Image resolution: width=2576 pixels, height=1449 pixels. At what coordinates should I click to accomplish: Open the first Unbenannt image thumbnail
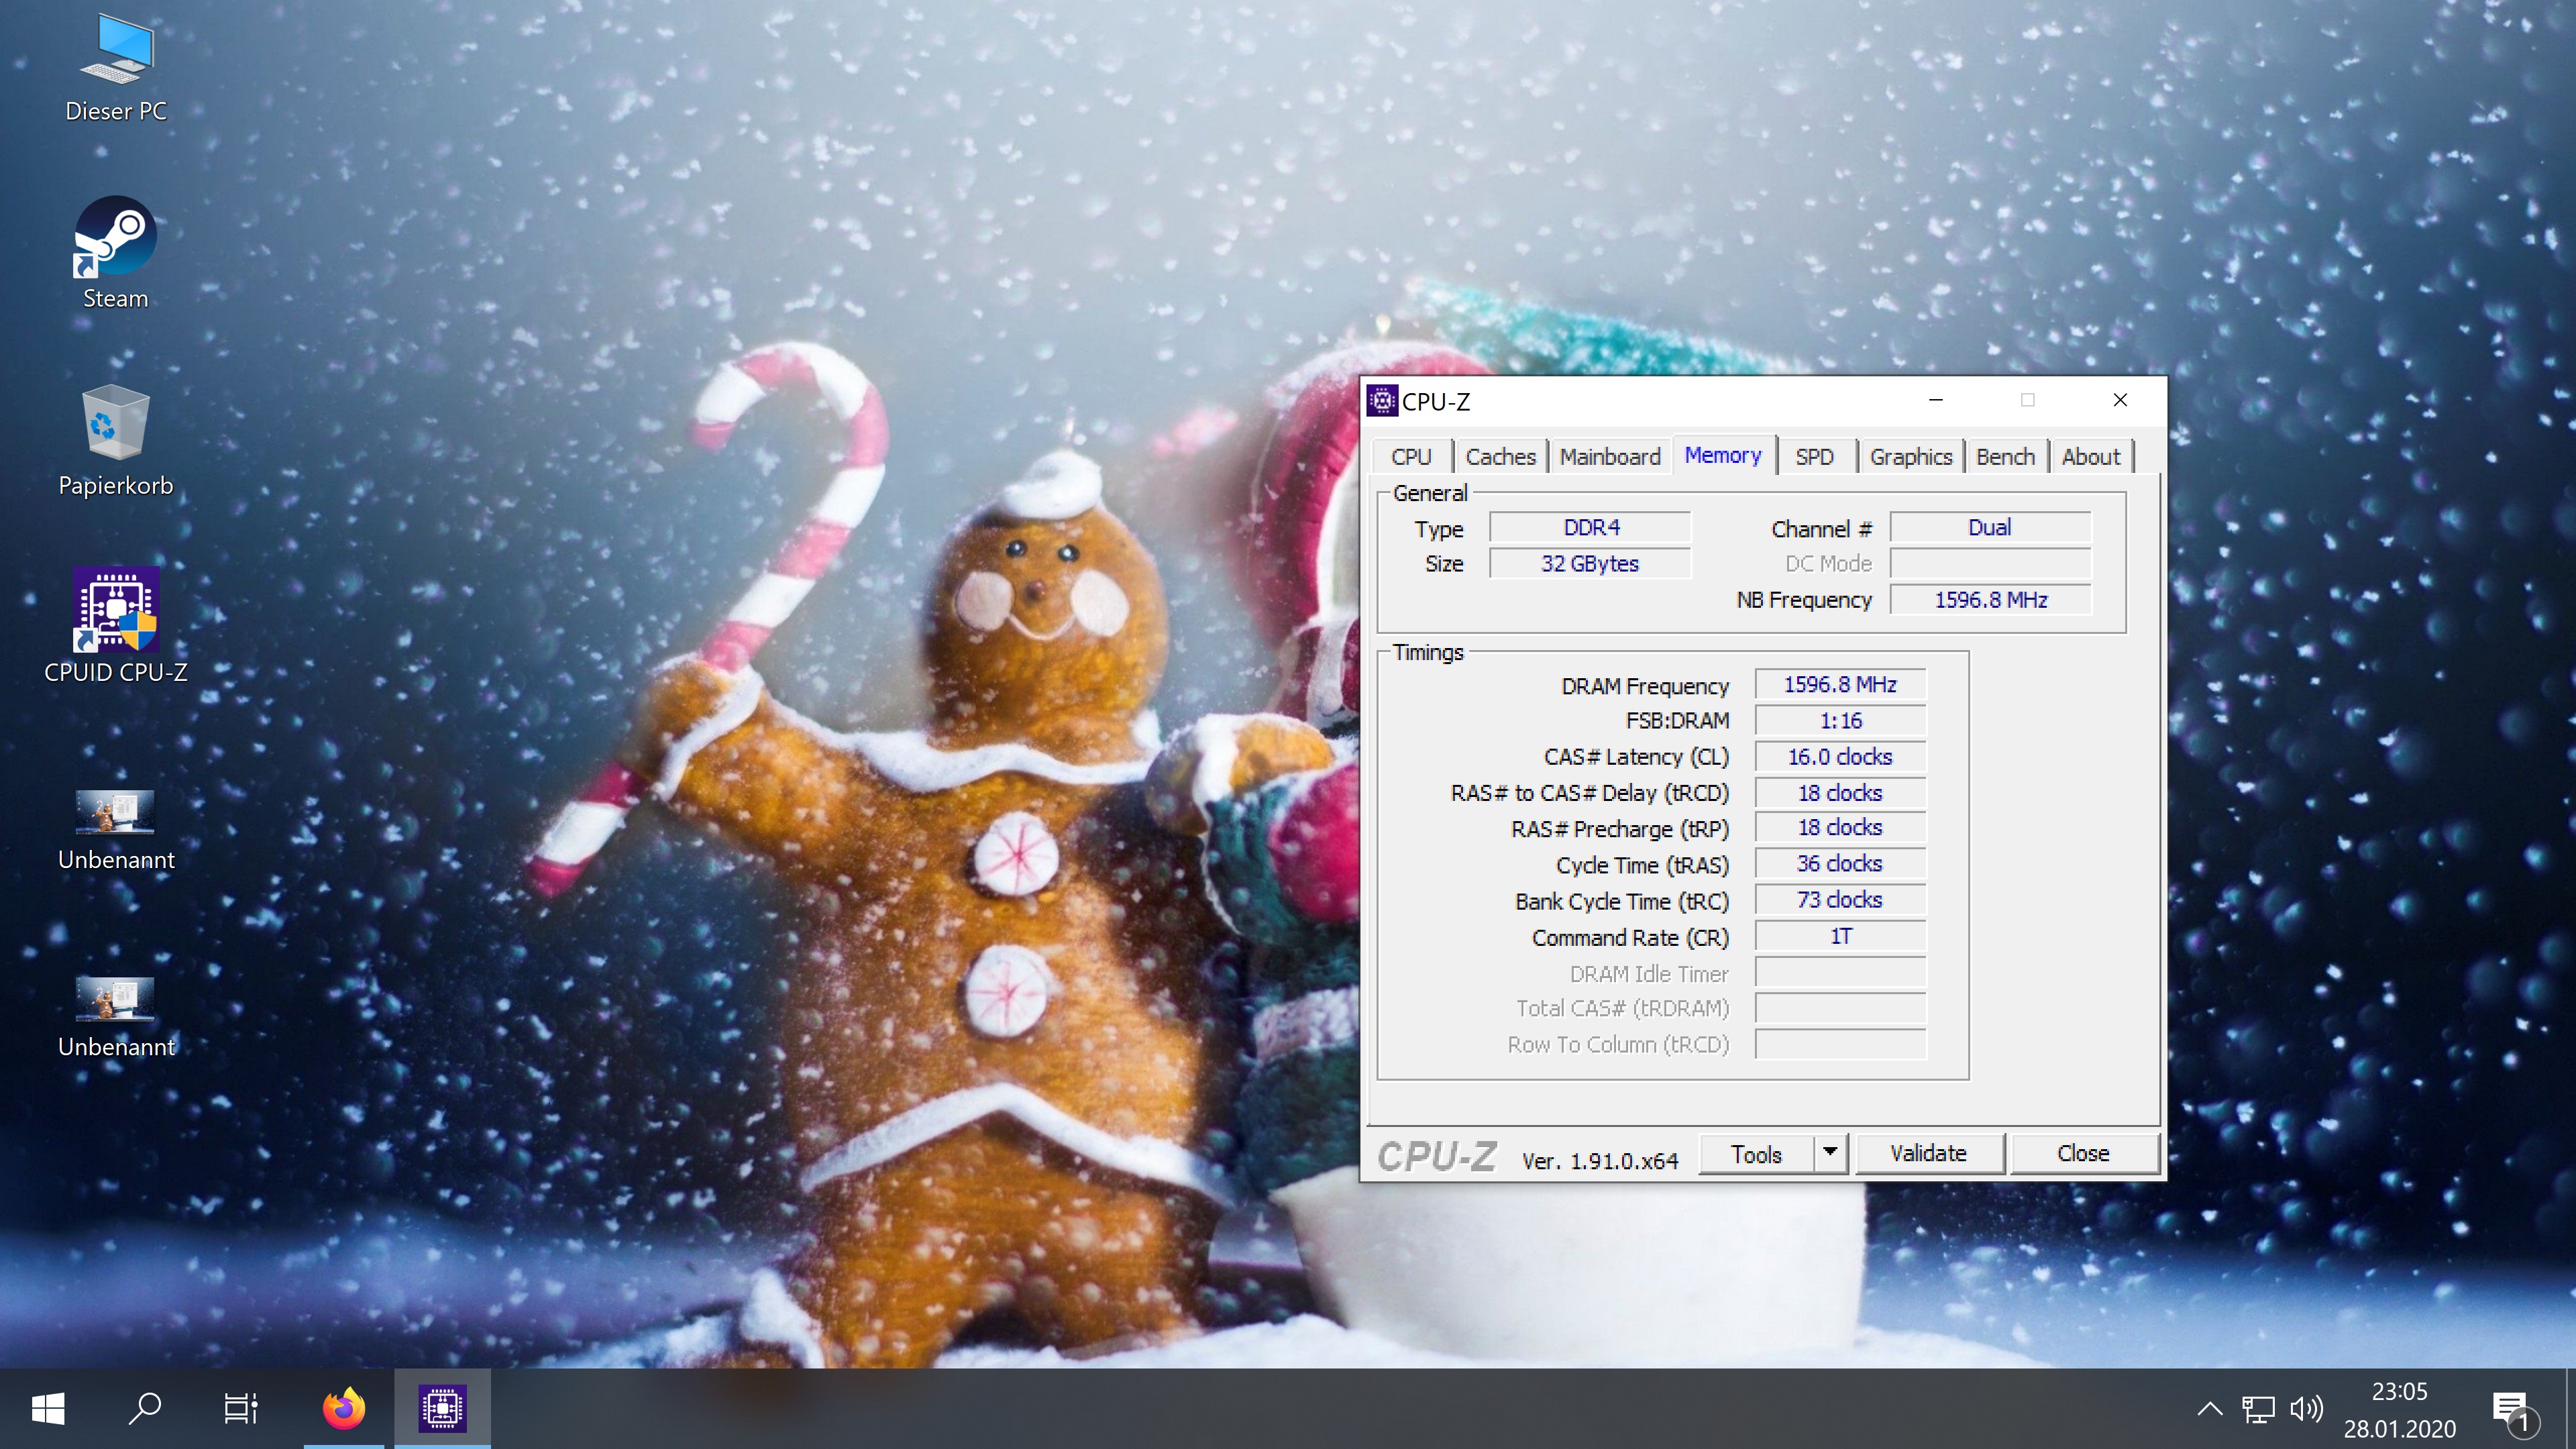[x=116, y=811]
